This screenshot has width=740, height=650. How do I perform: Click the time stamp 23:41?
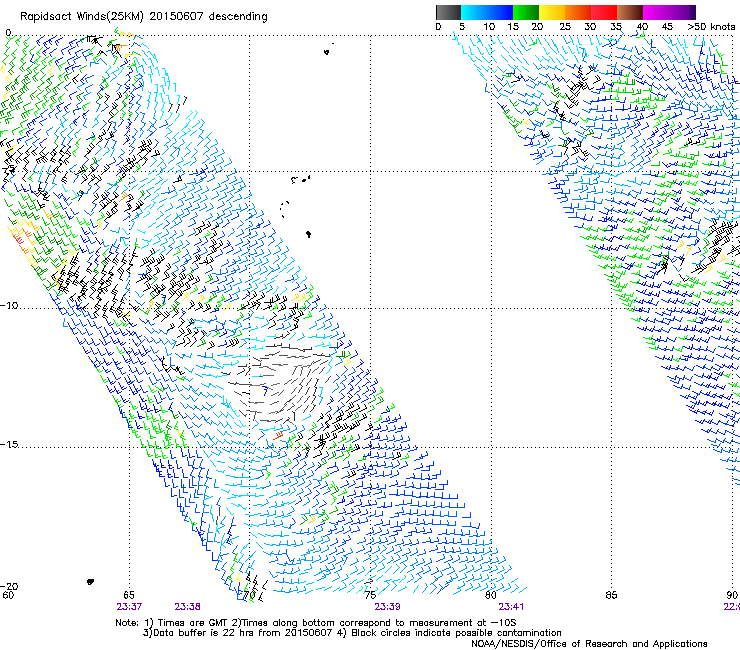point(511,607)
